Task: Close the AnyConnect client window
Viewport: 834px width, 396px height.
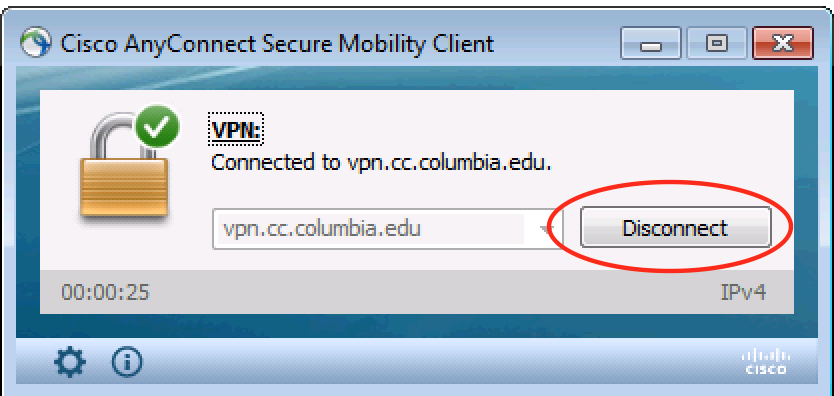Action: pos(783,44)
